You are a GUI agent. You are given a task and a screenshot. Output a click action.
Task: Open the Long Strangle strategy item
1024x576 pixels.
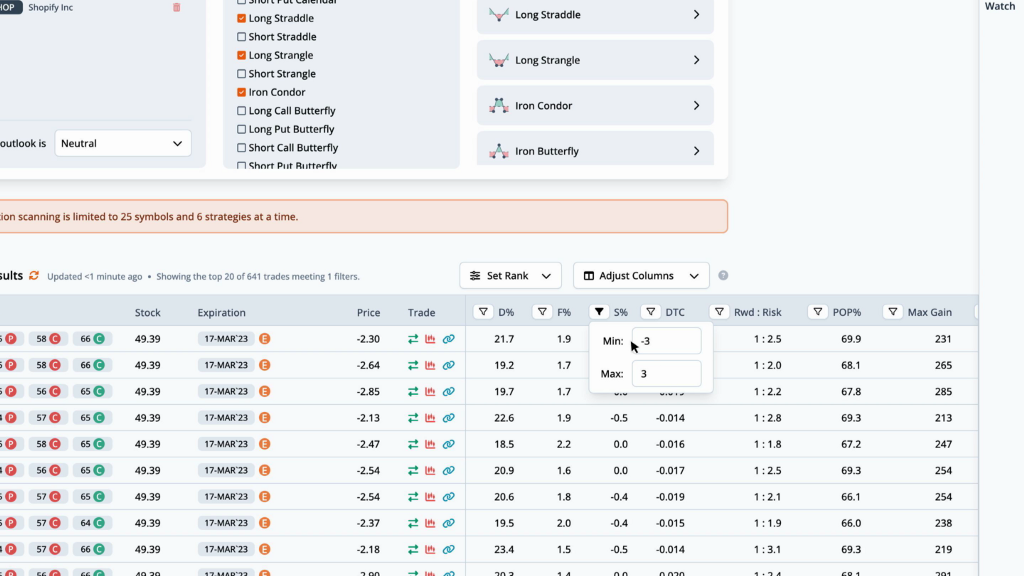tap(595, 60)
